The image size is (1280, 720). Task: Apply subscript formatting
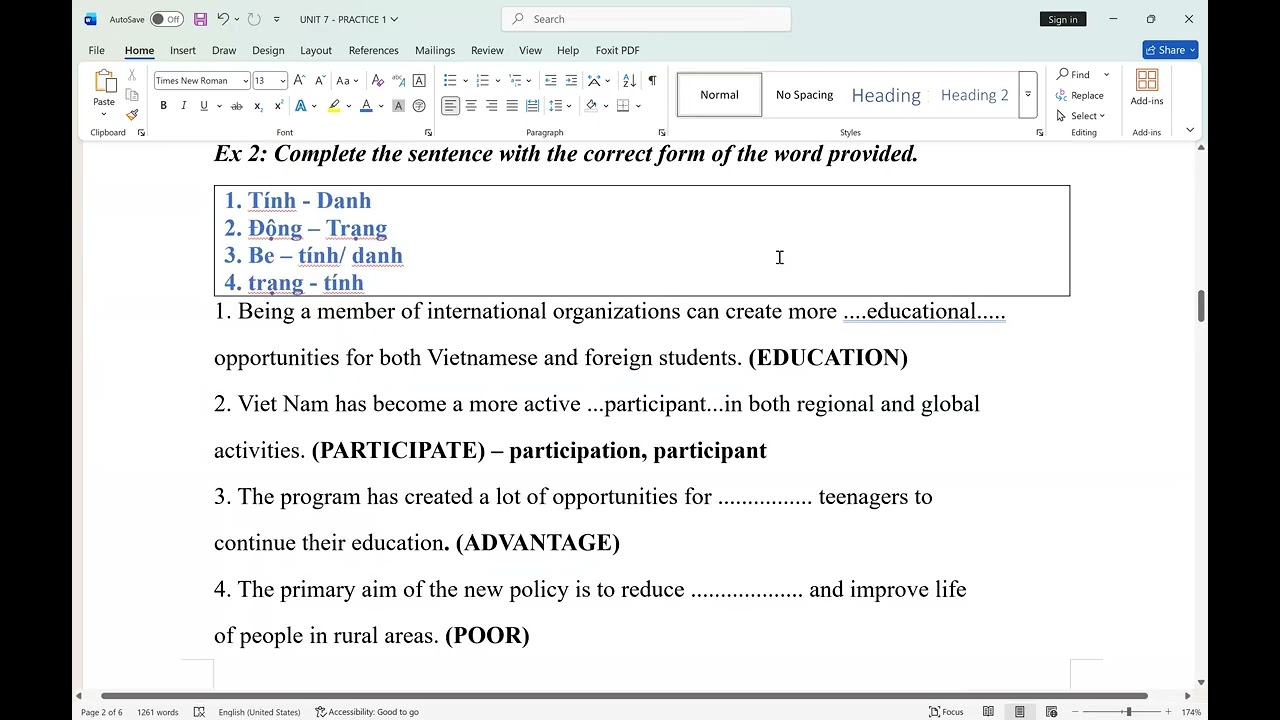click(258, 106)
